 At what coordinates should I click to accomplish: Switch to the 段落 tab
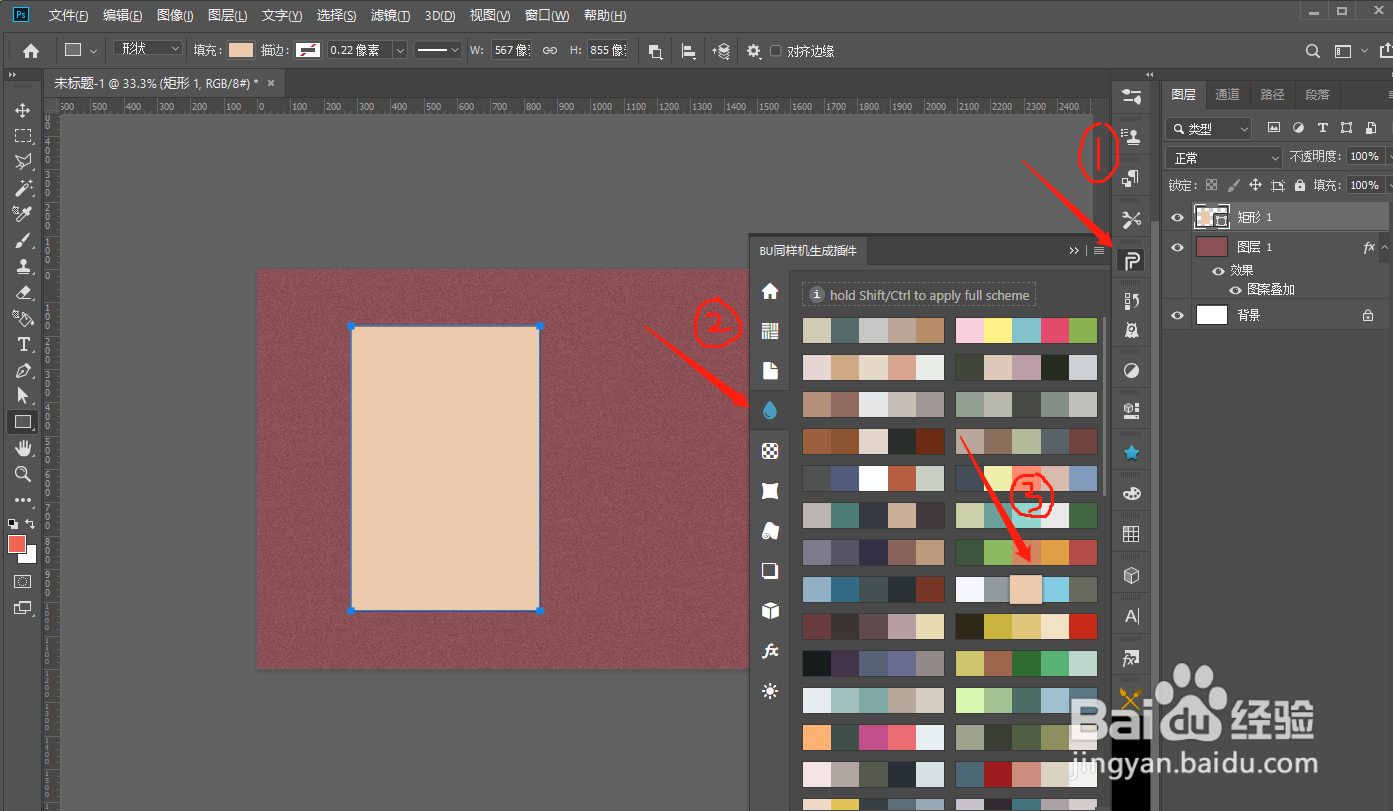(1318, 95)
